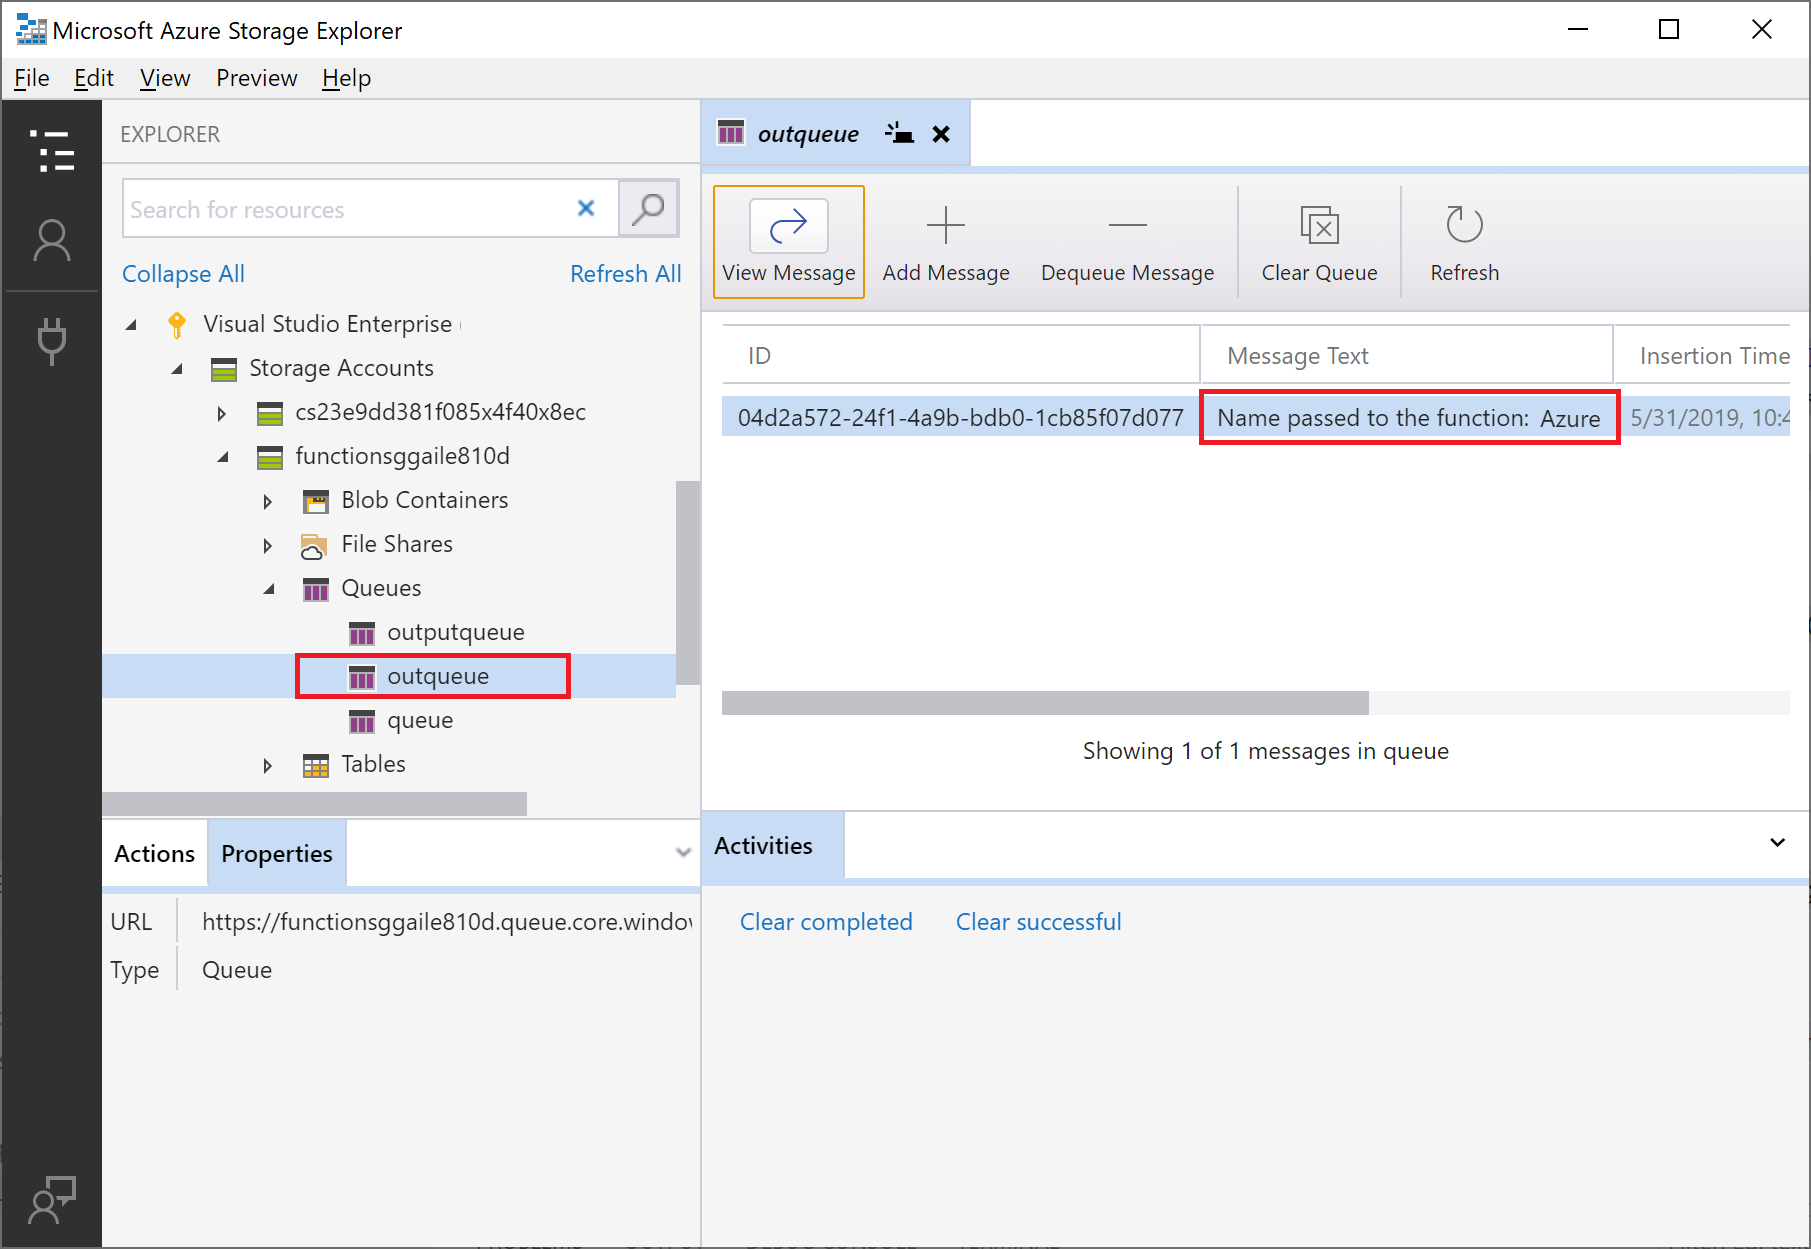Click the Clear completed link
Image resolution: width=1811 pixels, height=1249 pixels.
tap(825, 921)
